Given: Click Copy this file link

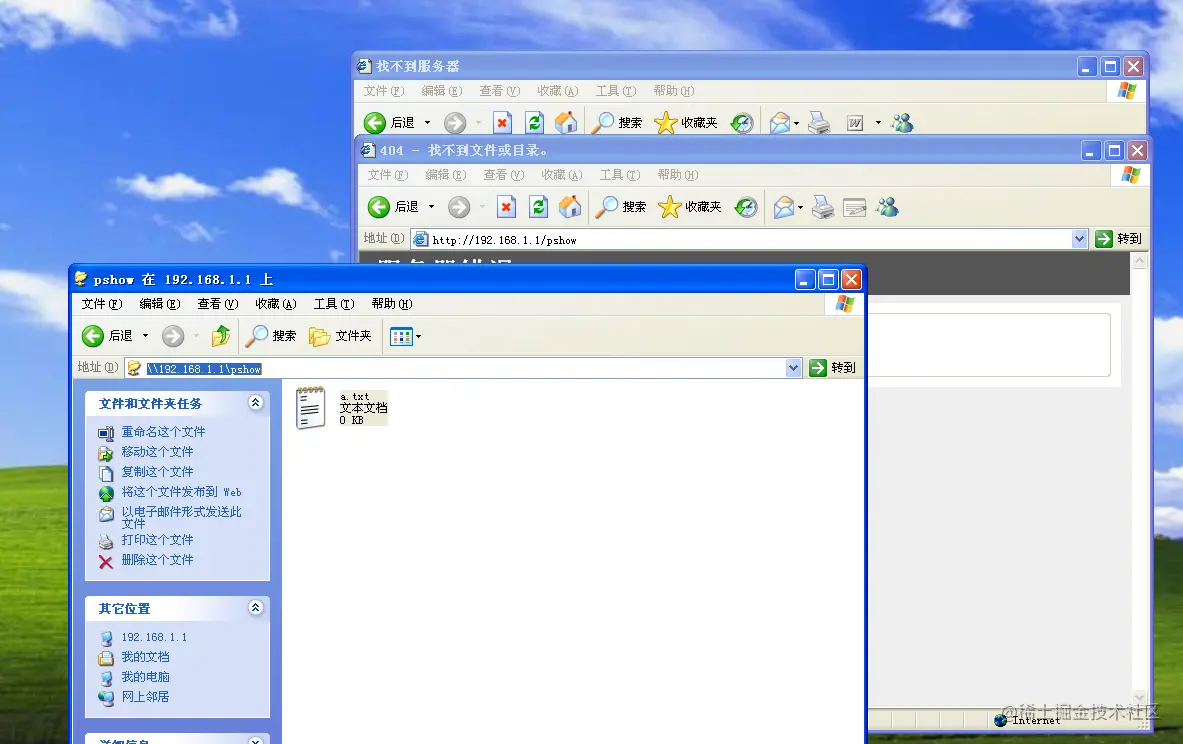Looking at the screenshot, I should click(157, 472).
